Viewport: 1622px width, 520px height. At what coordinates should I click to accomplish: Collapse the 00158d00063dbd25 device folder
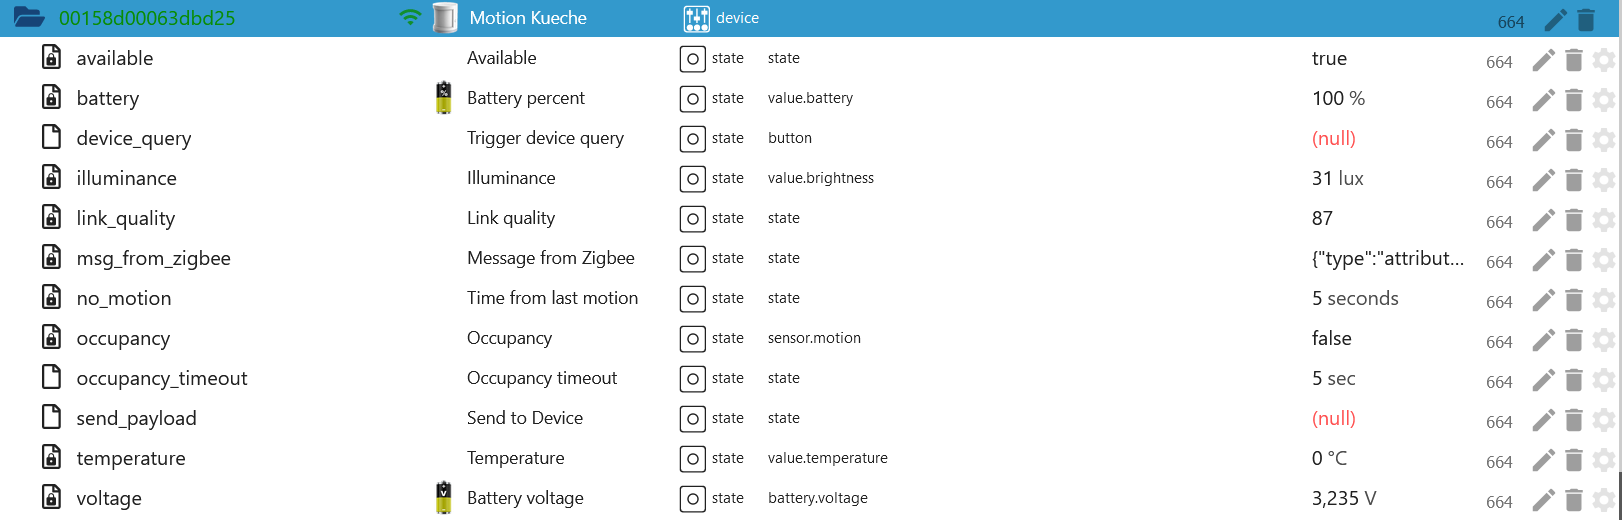coord(29,18)
